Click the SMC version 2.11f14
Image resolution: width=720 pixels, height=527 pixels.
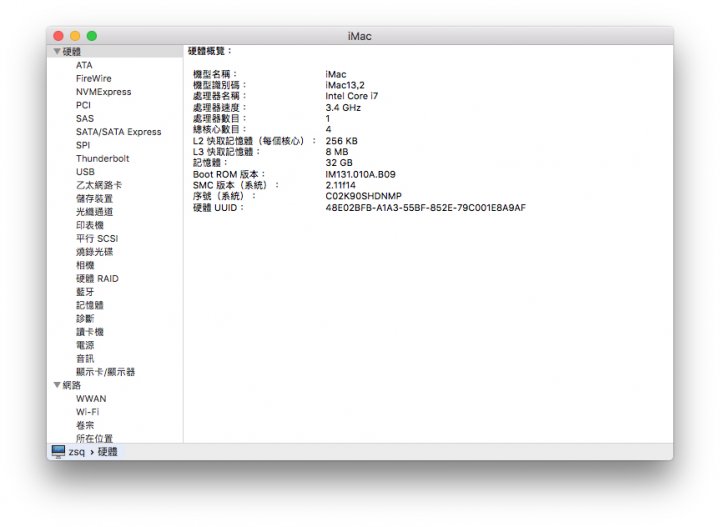click(340, 185)
